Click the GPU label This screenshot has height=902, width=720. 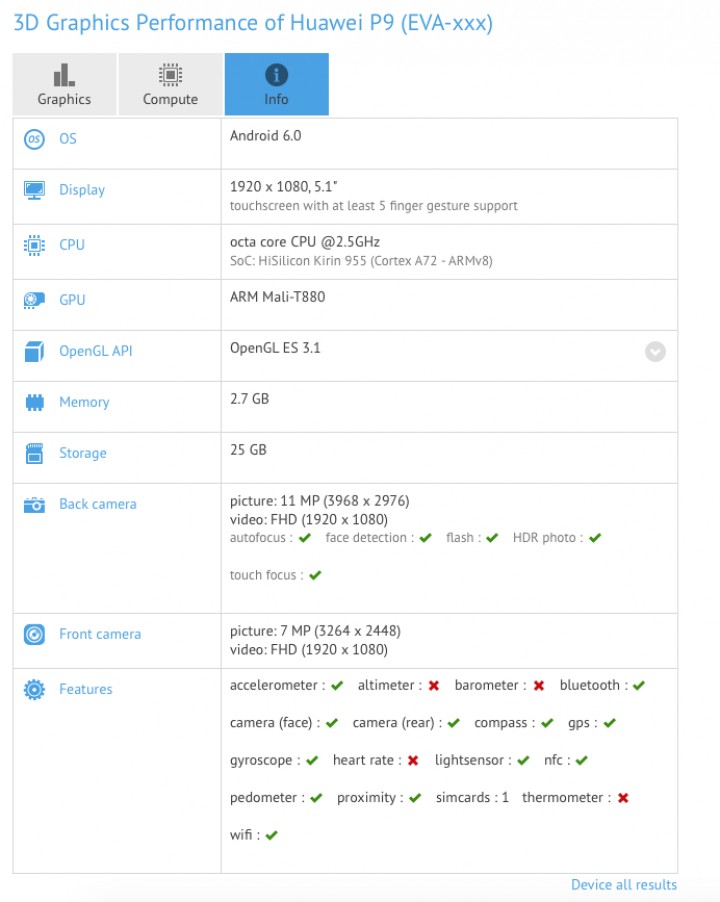[72, 300]
